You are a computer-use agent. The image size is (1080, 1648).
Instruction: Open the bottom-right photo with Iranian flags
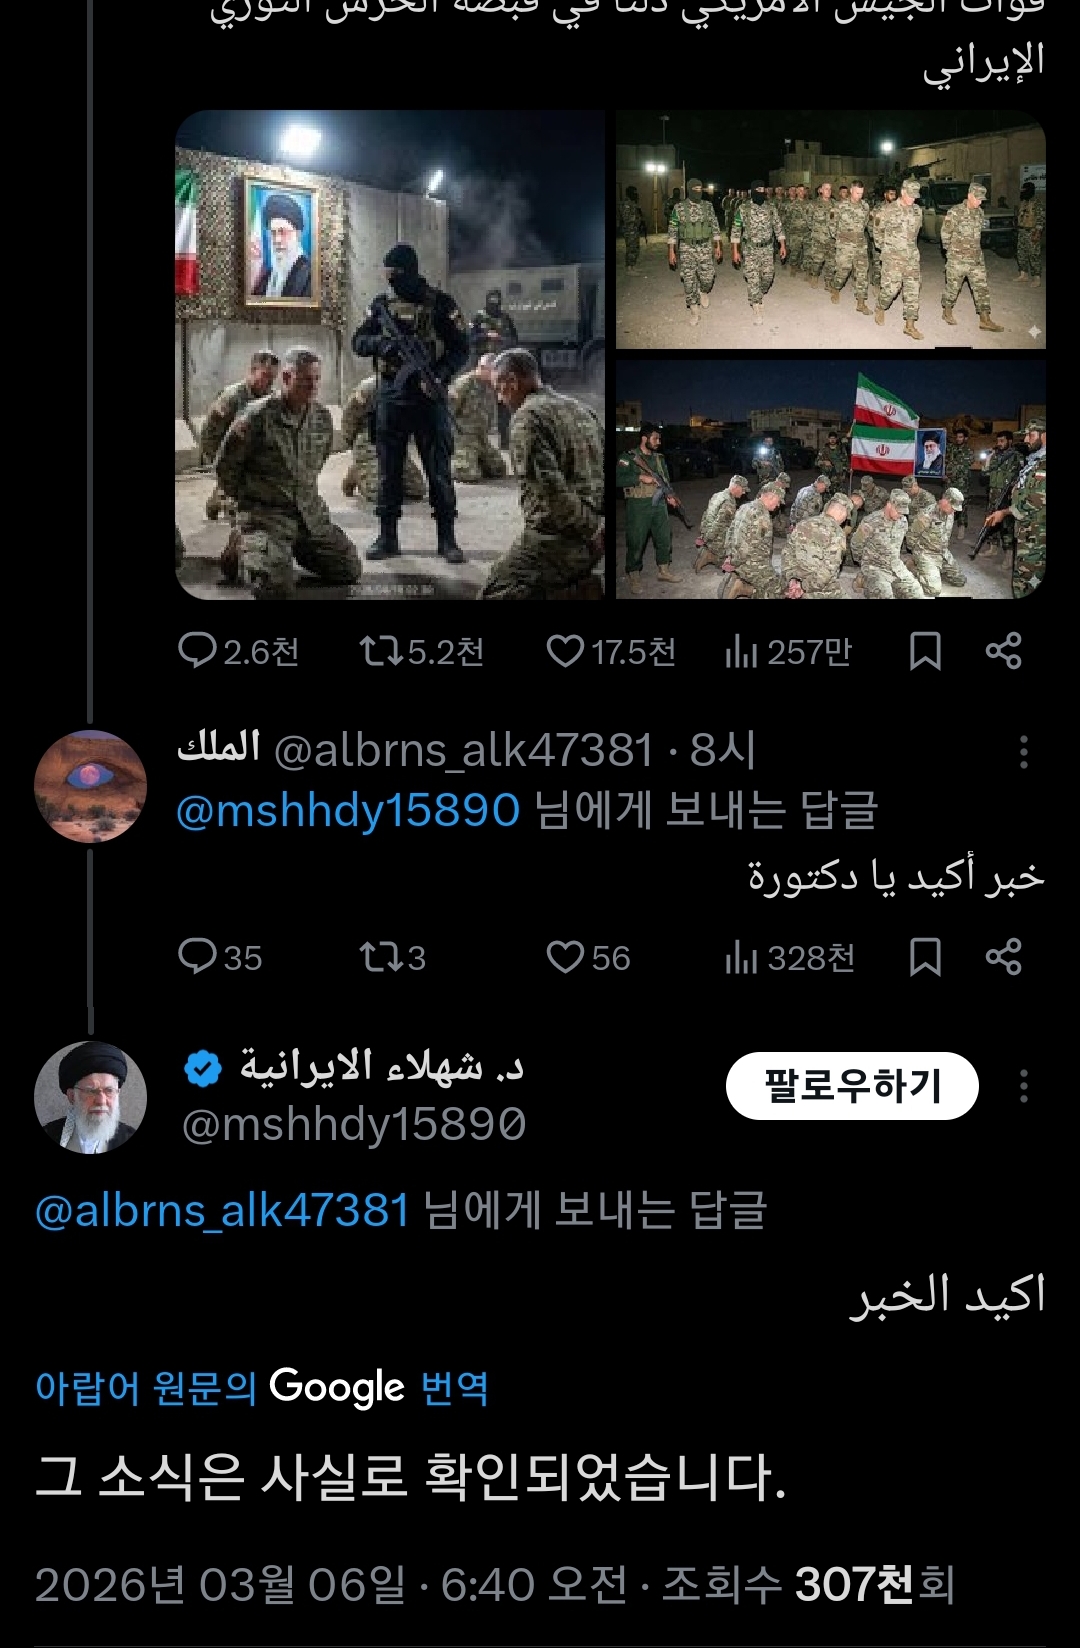(x=830, y=480)
